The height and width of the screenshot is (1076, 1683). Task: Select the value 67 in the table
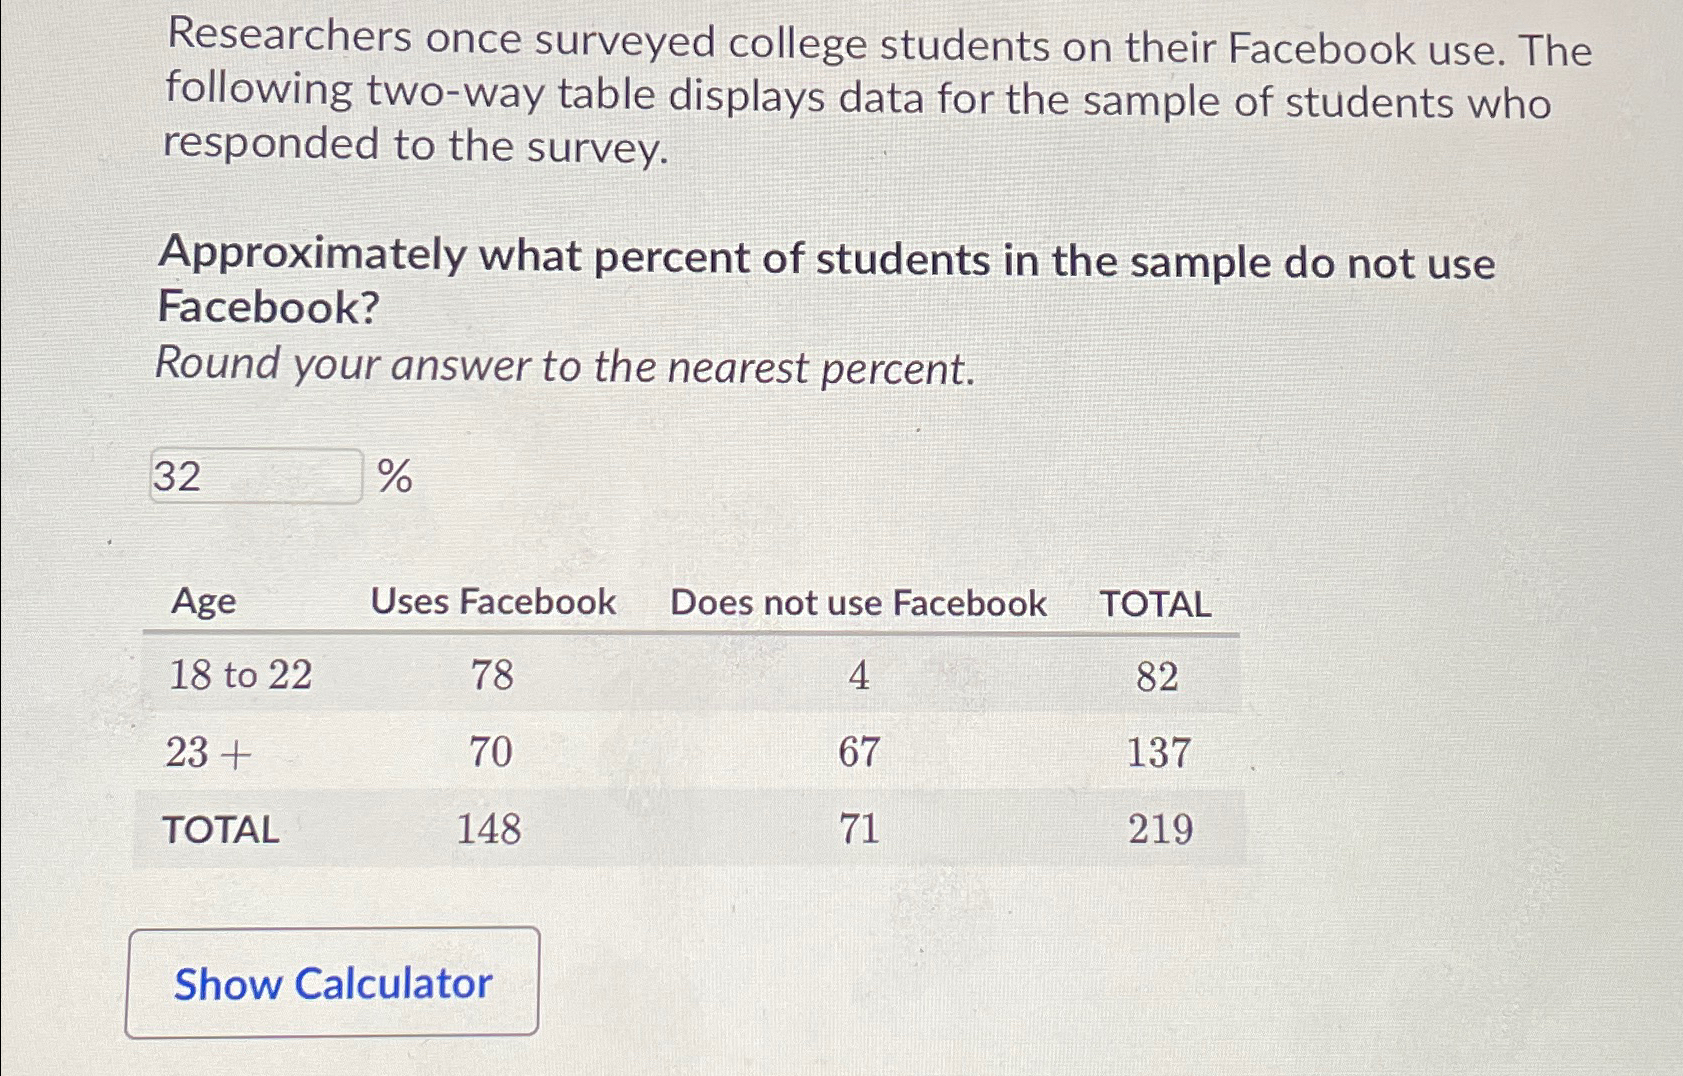pyautogui.click(x=862, y=752)
